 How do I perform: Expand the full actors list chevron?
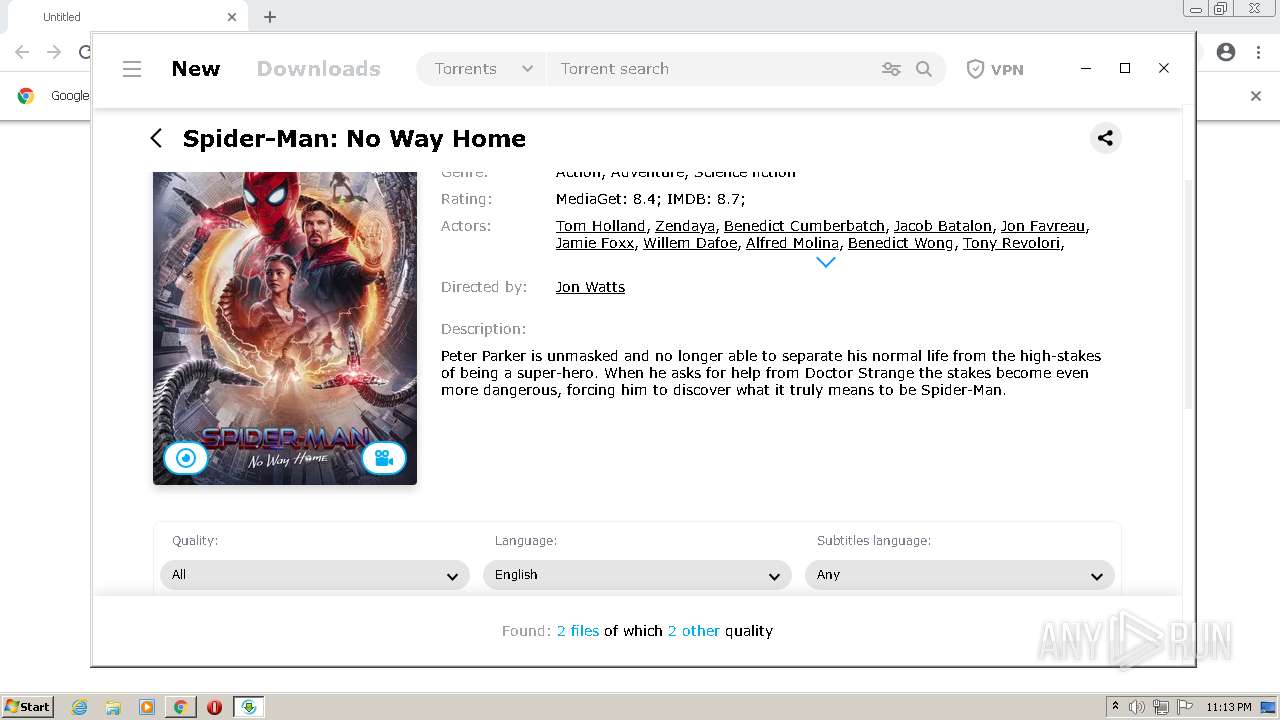point(825,262)
